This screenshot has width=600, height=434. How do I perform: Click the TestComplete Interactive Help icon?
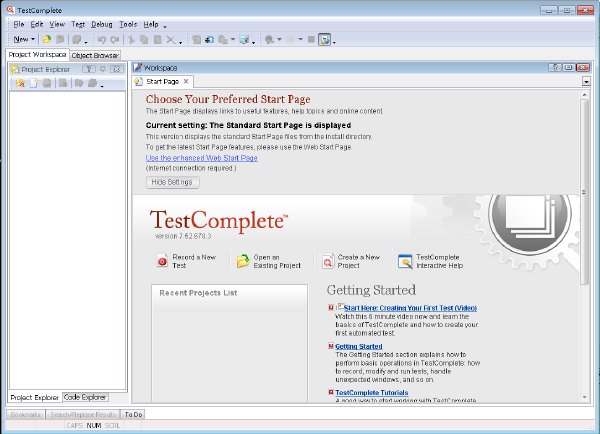(x=405, y=261)
